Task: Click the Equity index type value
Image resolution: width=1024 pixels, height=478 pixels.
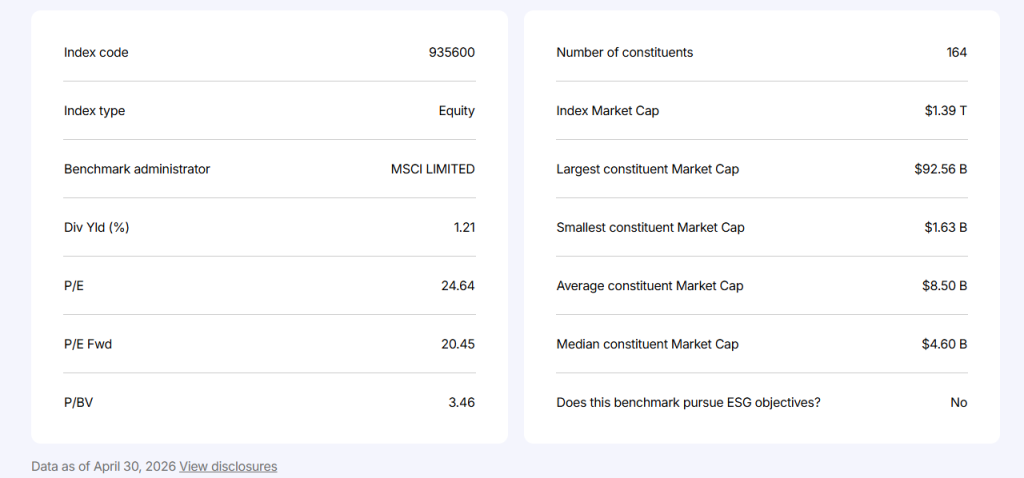Action: pyautogui.click(x=456, y=111)
